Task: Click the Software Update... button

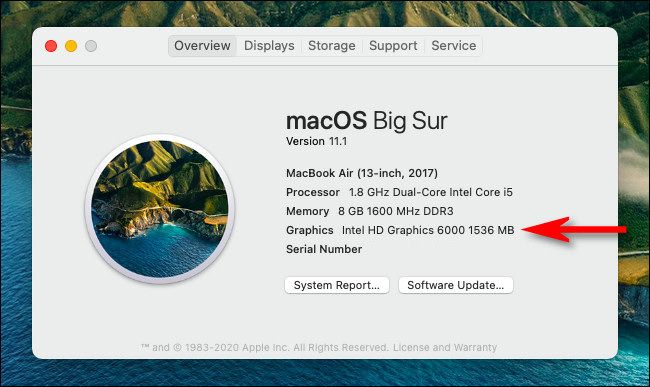Action: 456,285
